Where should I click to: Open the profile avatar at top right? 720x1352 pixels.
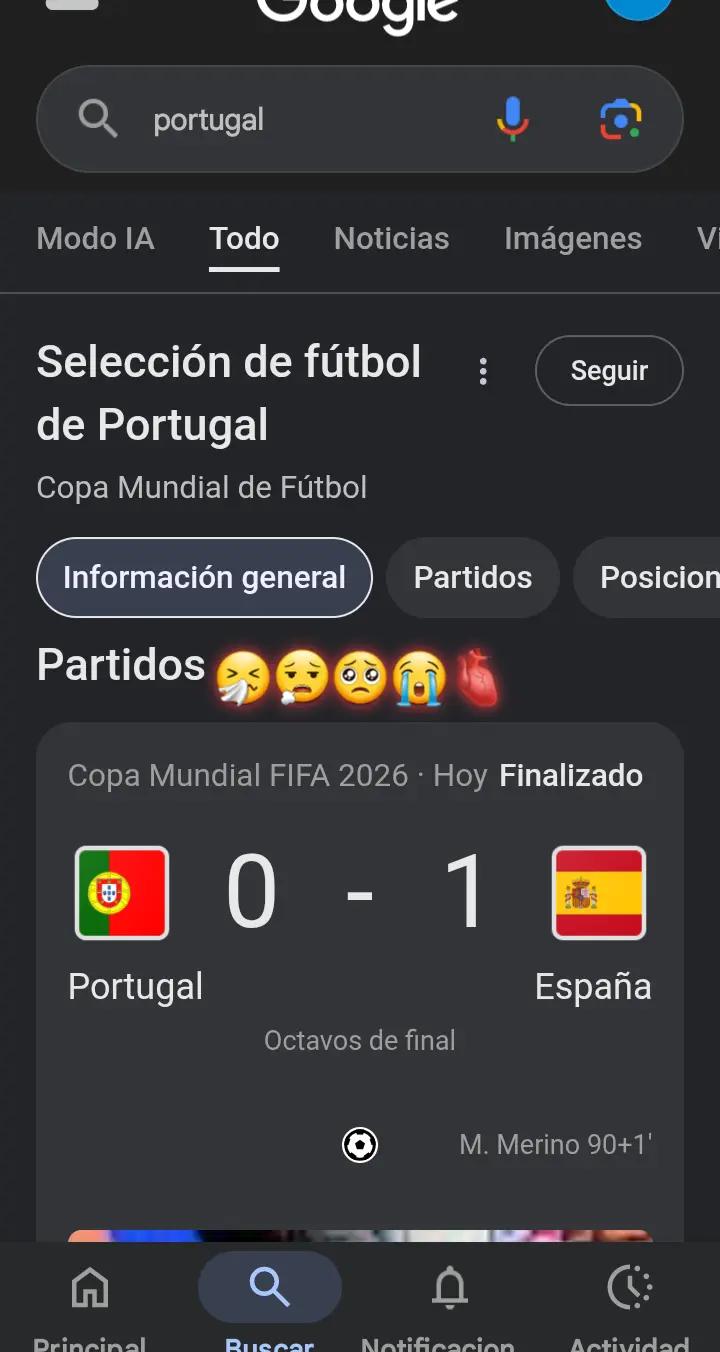click(x=638, y=6)
